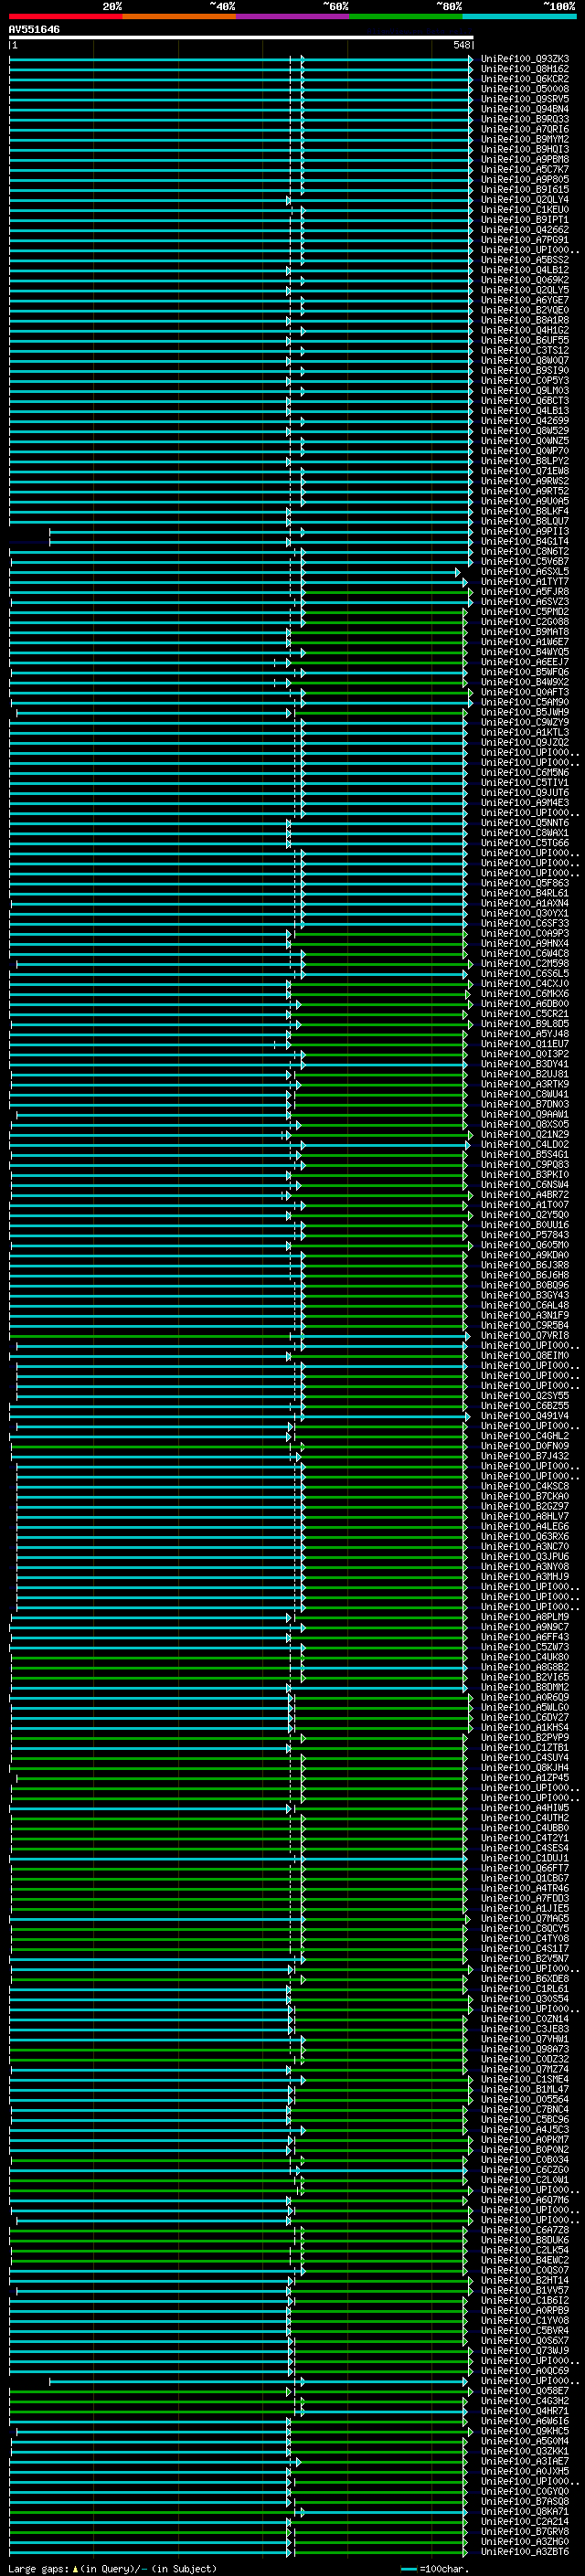This screenshot has width=585, height=2576.
Task: Select the UniRef100_Q7VRI8 label
Action: click(525, 1336)
